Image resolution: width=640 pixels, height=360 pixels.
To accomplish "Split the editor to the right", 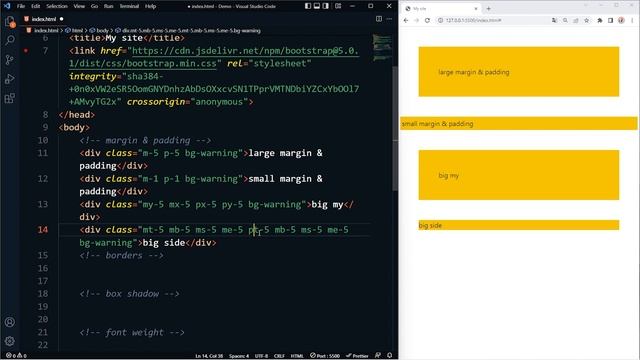I will 379,19.
